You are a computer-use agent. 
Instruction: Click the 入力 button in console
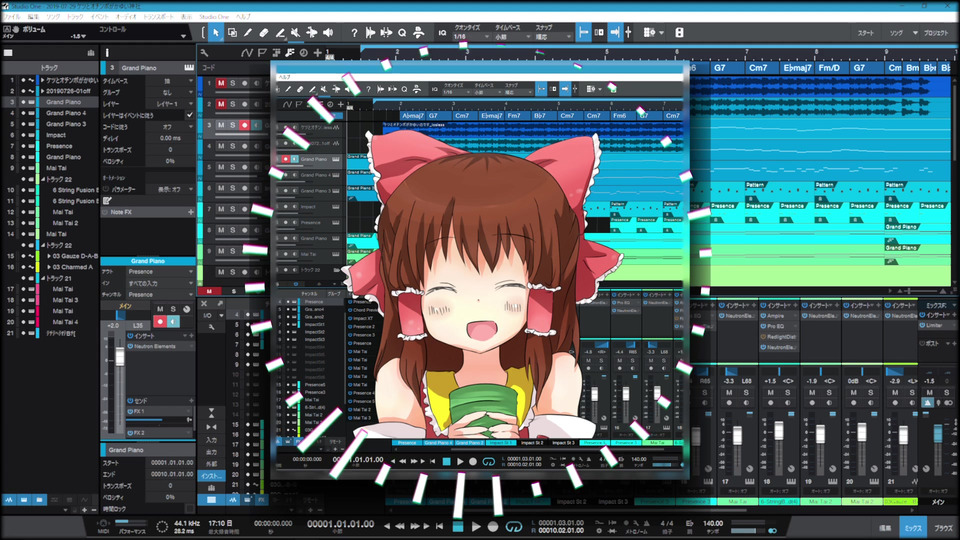211,440
